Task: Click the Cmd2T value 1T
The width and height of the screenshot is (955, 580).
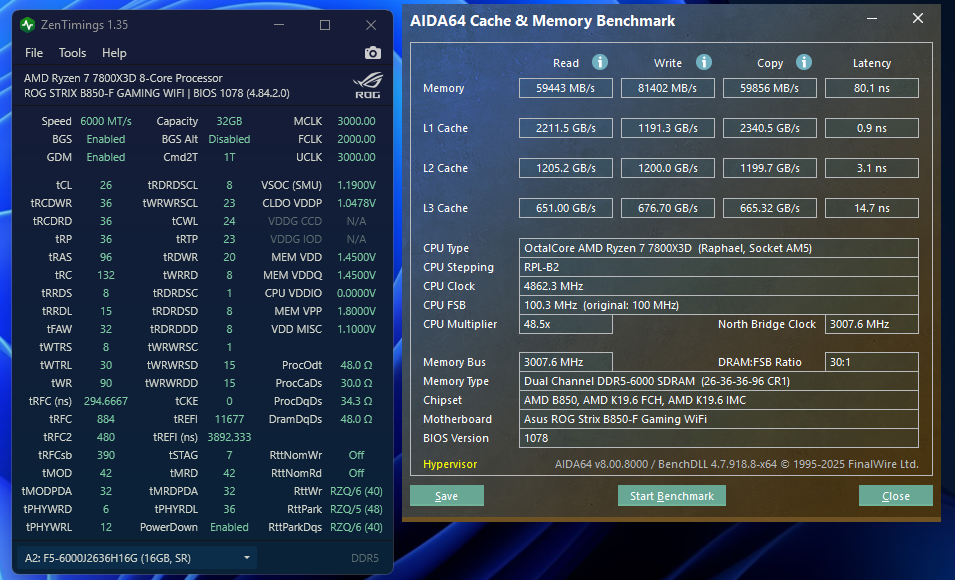Action: 230,157
